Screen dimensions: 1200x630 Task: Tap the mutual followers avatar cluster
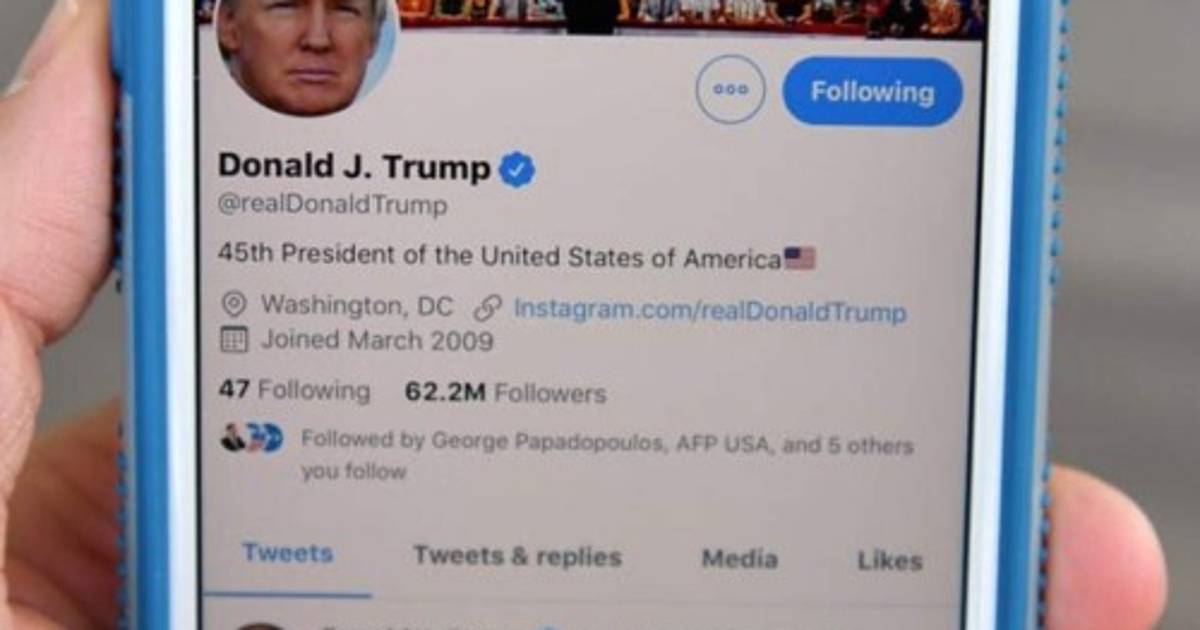coord(252,438)
